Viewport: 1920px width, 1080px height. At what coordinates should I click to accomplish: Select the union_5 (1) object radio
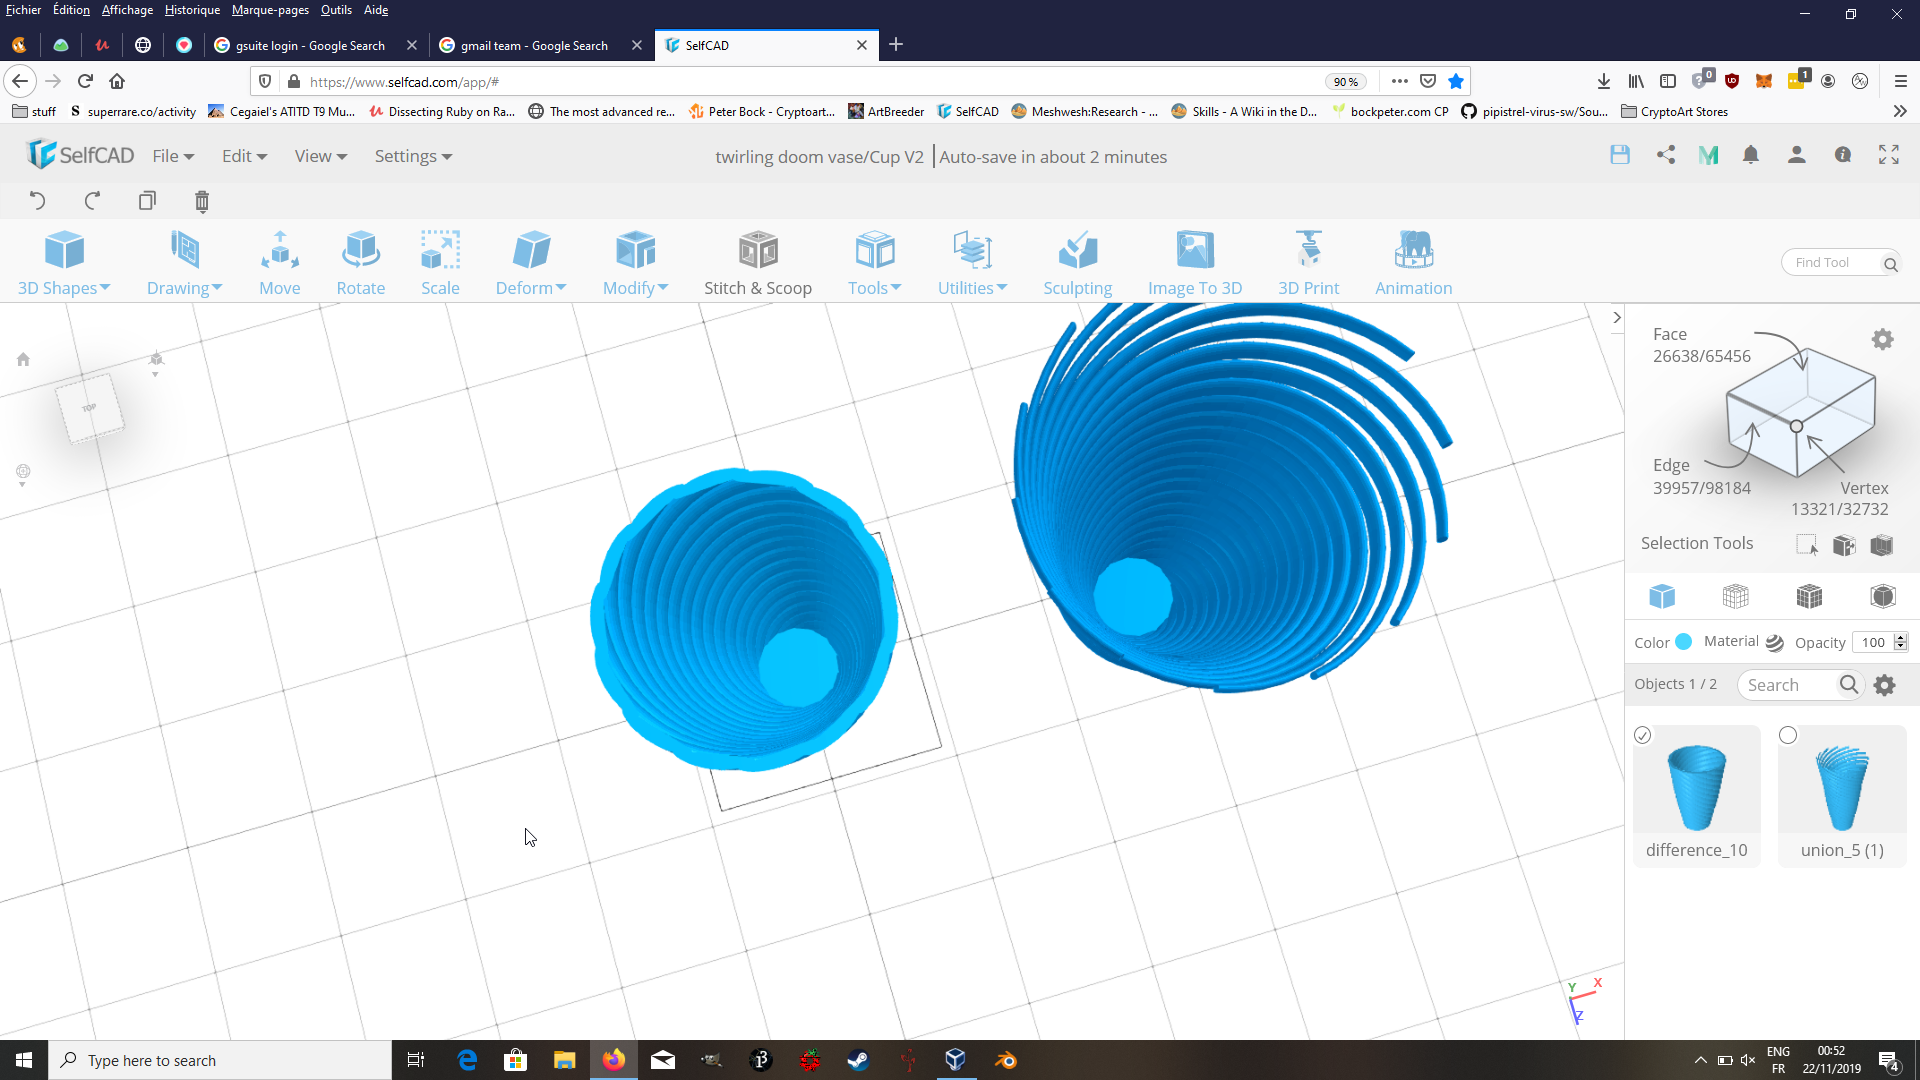pyautogui.click(x=1788, y=736)
